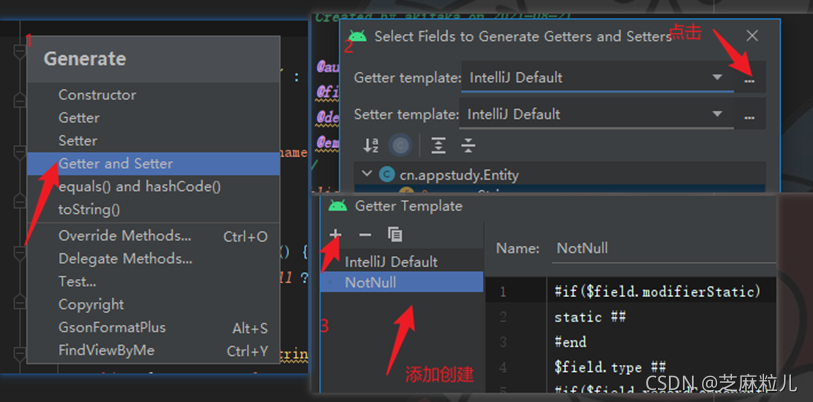
Task: Click '$field.type ##' line in editor
Action: 610,368
